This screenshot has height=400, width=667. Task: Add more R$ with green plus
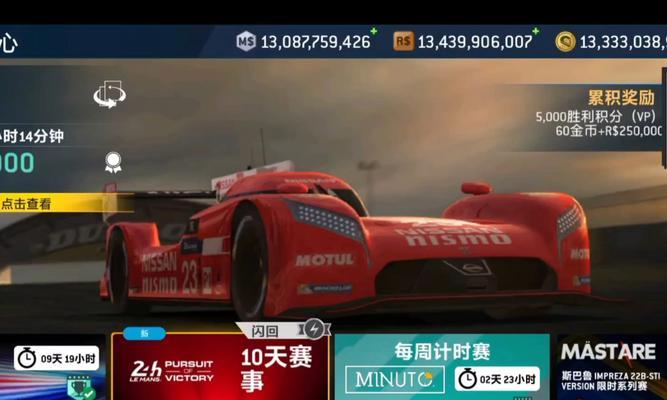536,31
